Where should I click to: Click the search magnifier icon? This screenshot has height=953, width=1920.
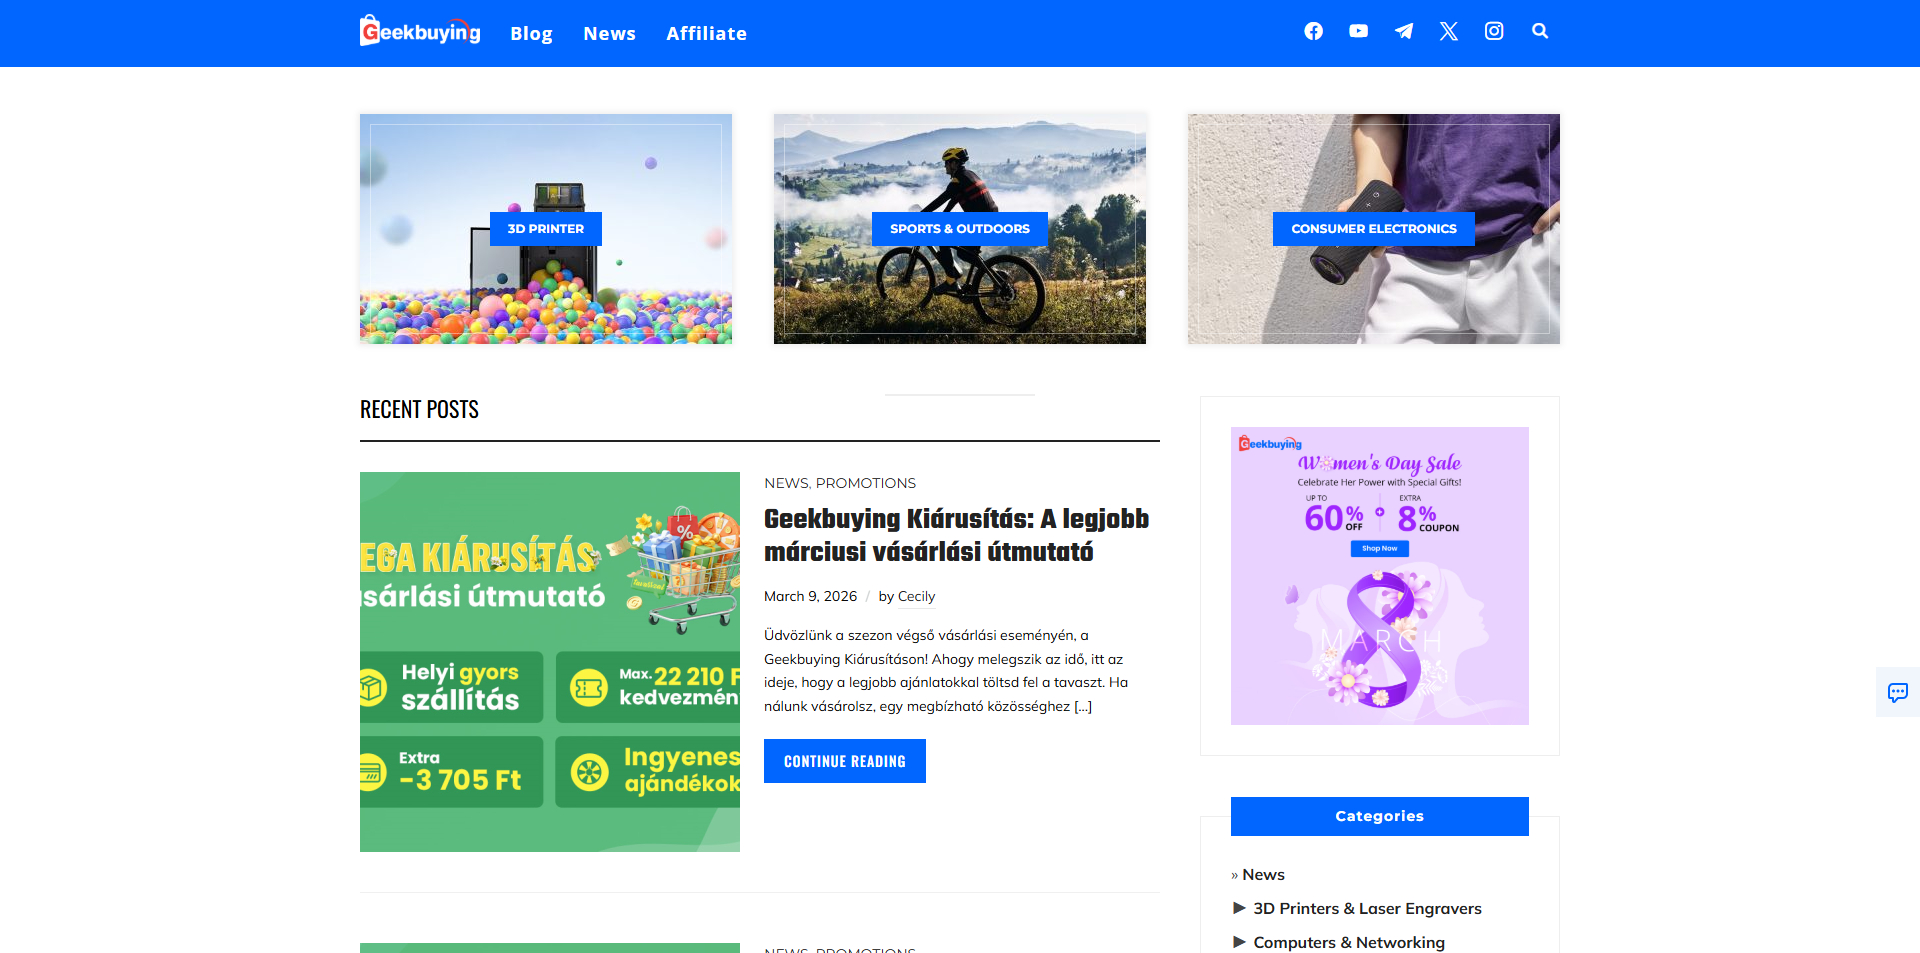pos(1540,31)
